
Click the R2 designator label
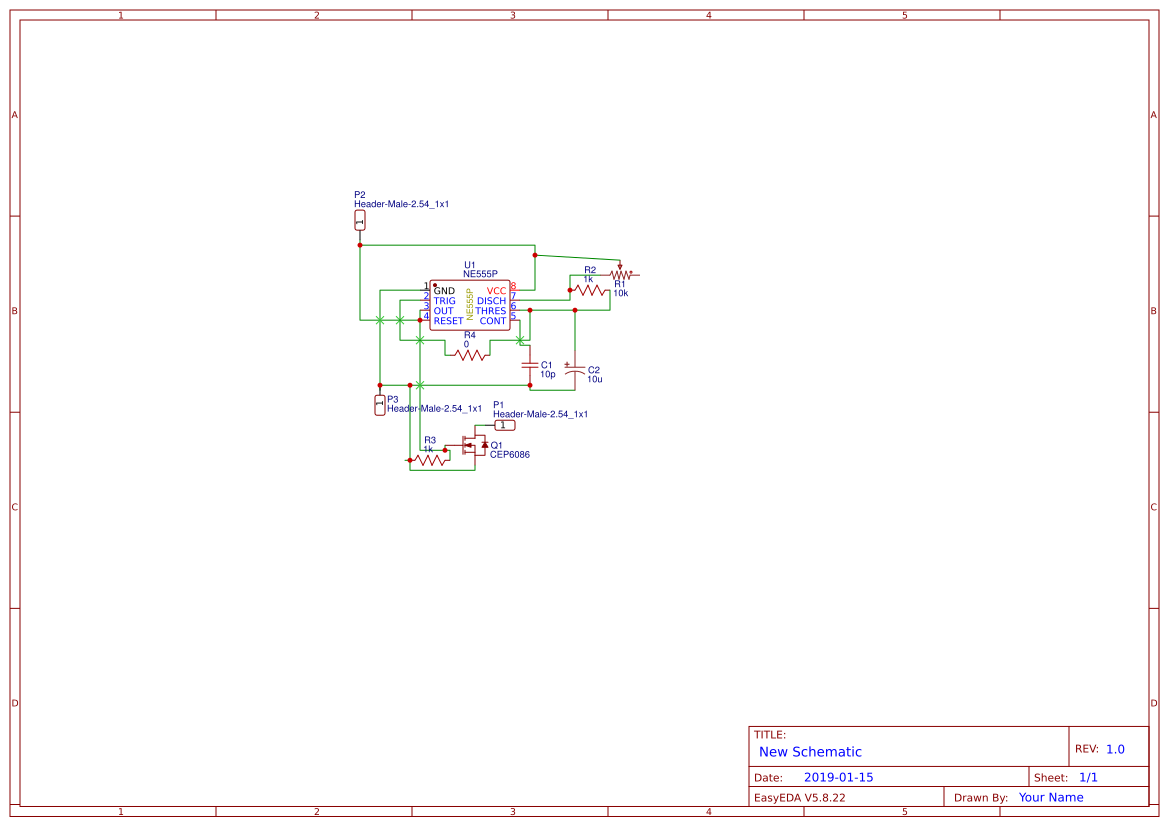coord(590,270)
